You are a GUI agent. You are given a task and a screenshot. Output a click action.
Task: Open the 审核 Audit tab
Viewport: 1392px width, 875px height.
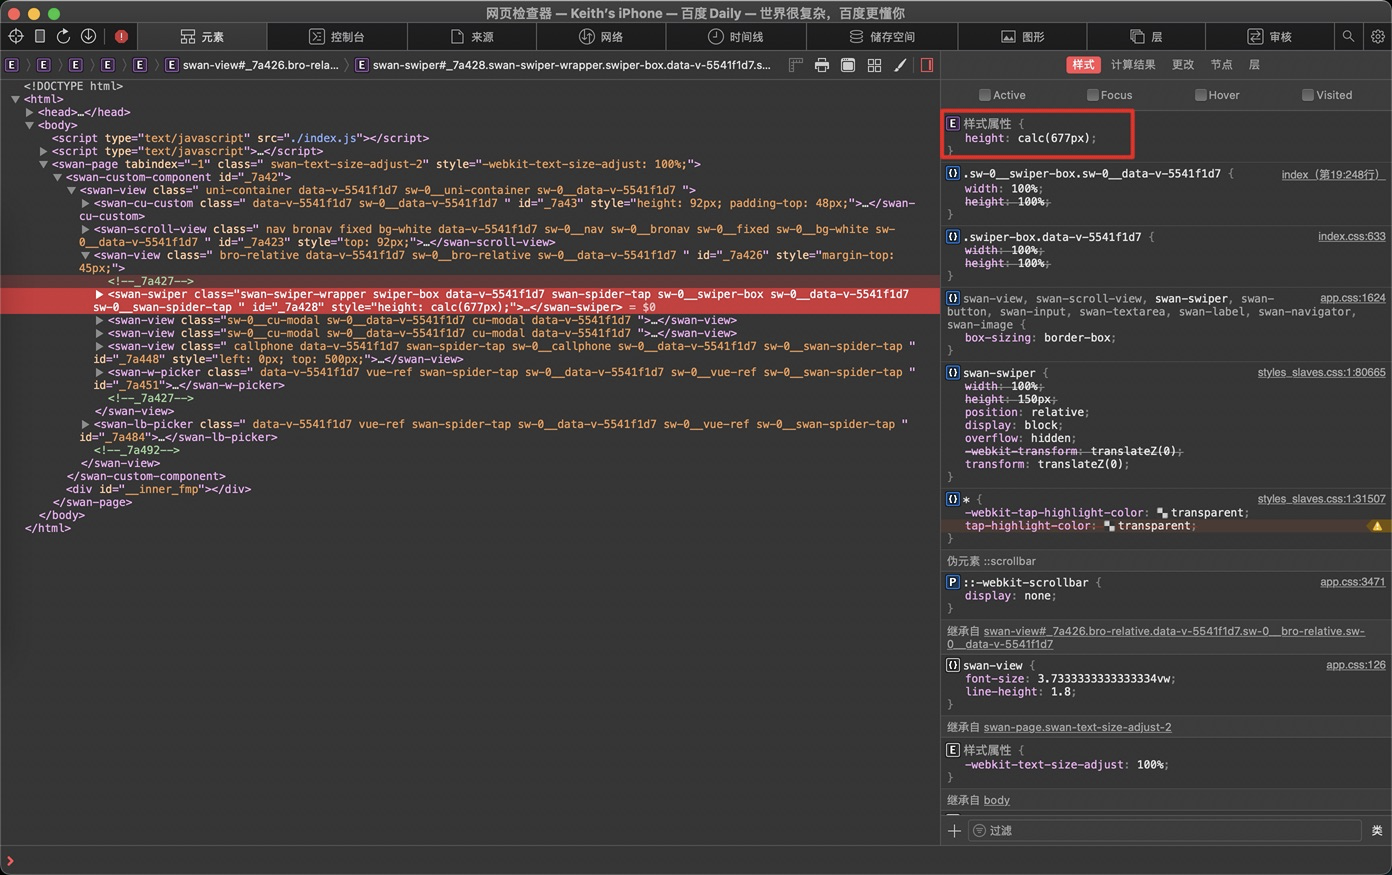pos(1270,36)
